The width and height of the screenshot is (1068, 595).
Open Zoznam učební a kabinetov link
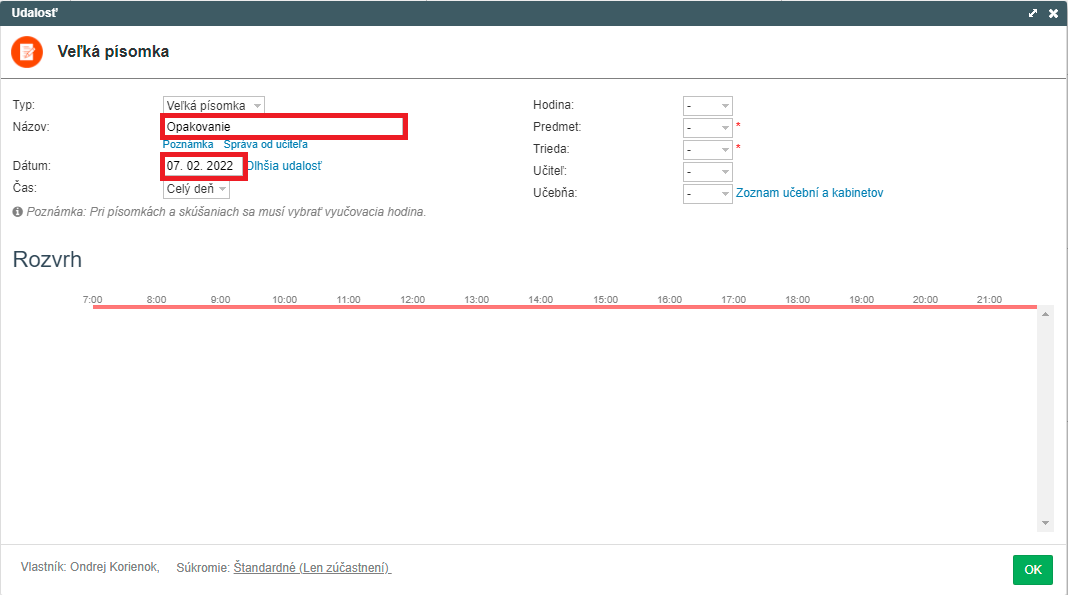click(x=809, y=193)
